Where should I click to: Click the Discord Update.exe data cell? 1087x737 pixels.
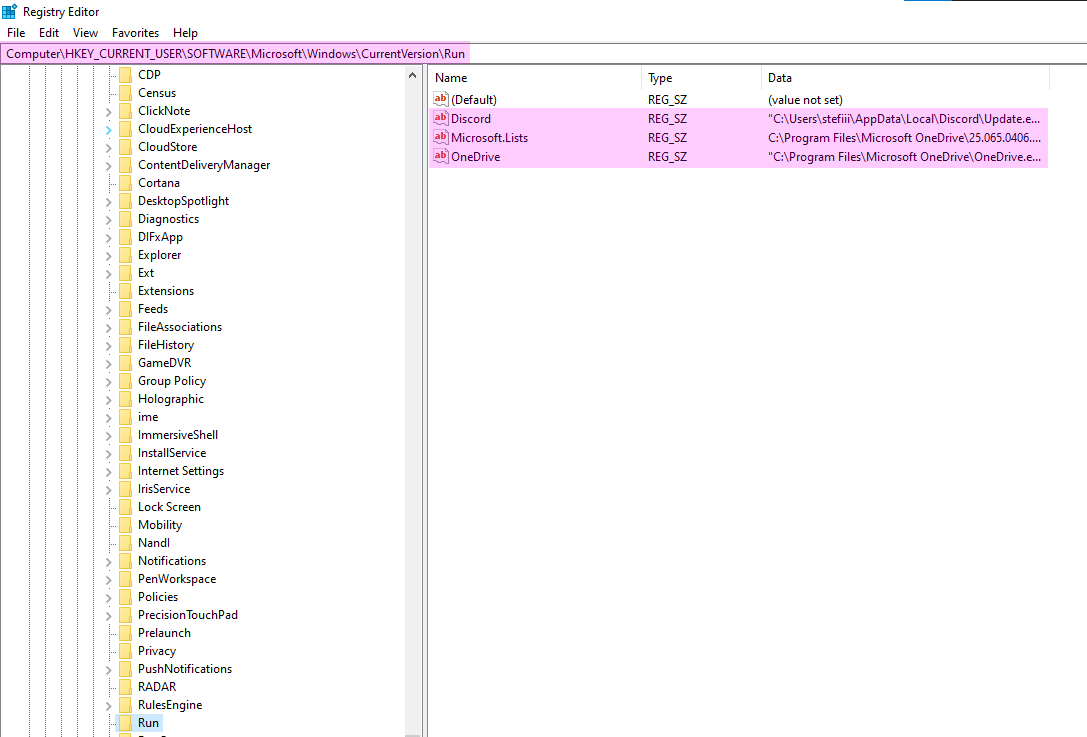pyautogui.click(x=904, y=119)
